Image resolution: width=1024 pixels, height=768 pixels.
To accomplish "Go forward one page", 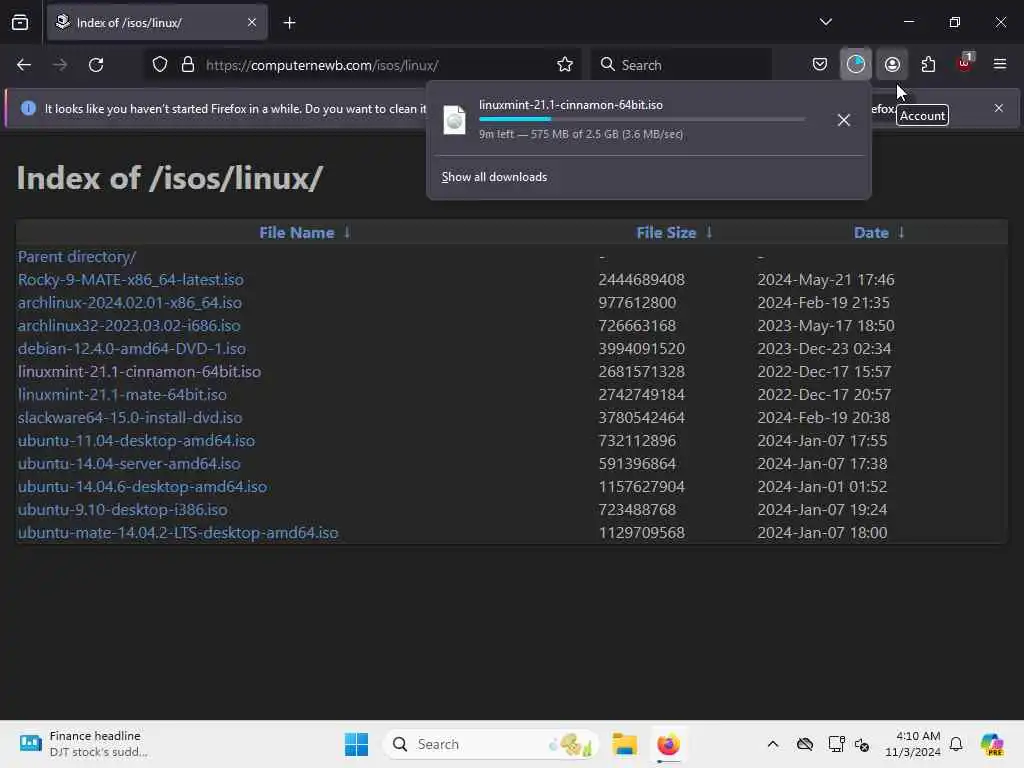I will (x=59, y=65).
